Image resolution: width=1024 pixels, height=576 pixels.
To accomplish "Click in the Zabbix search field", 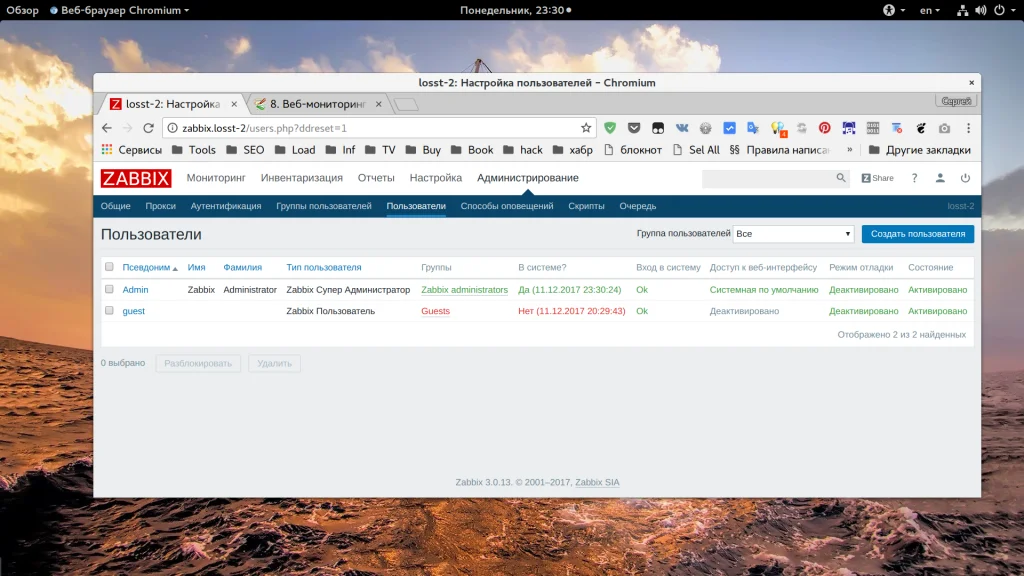I will point(767,178).
